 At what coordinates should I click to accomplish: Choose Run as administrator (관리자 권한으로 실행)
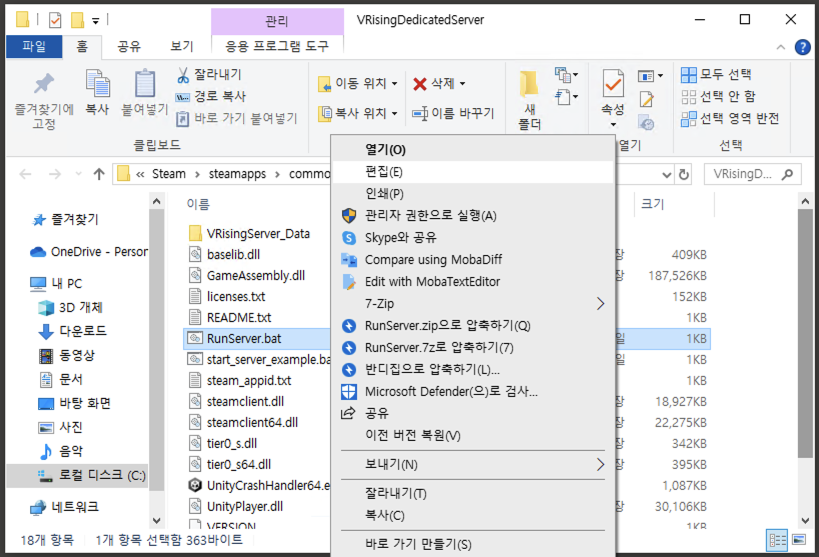(x=473, y=216)
